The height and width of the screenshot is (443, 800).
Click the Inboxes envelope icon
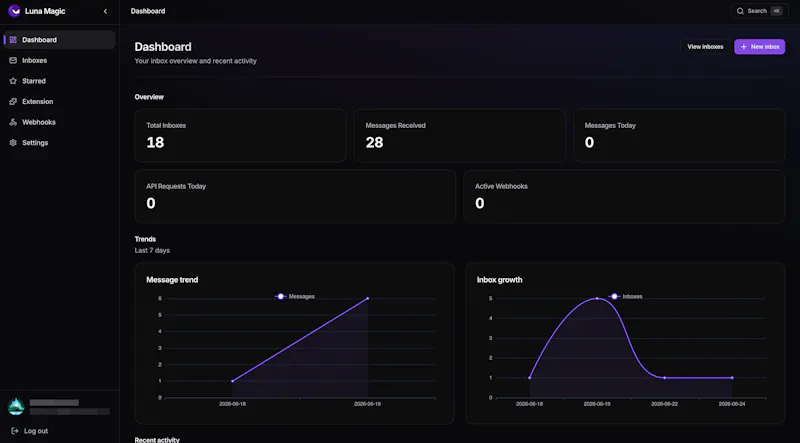point(13,60)
